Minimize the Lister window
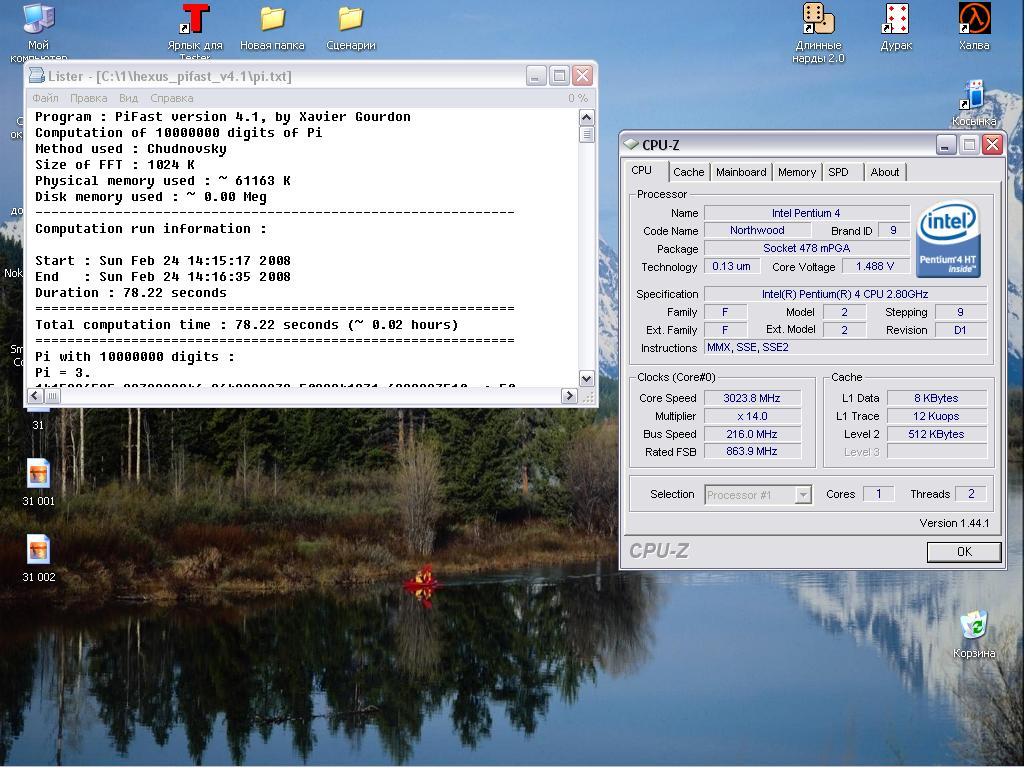 [x=535, y=76]
